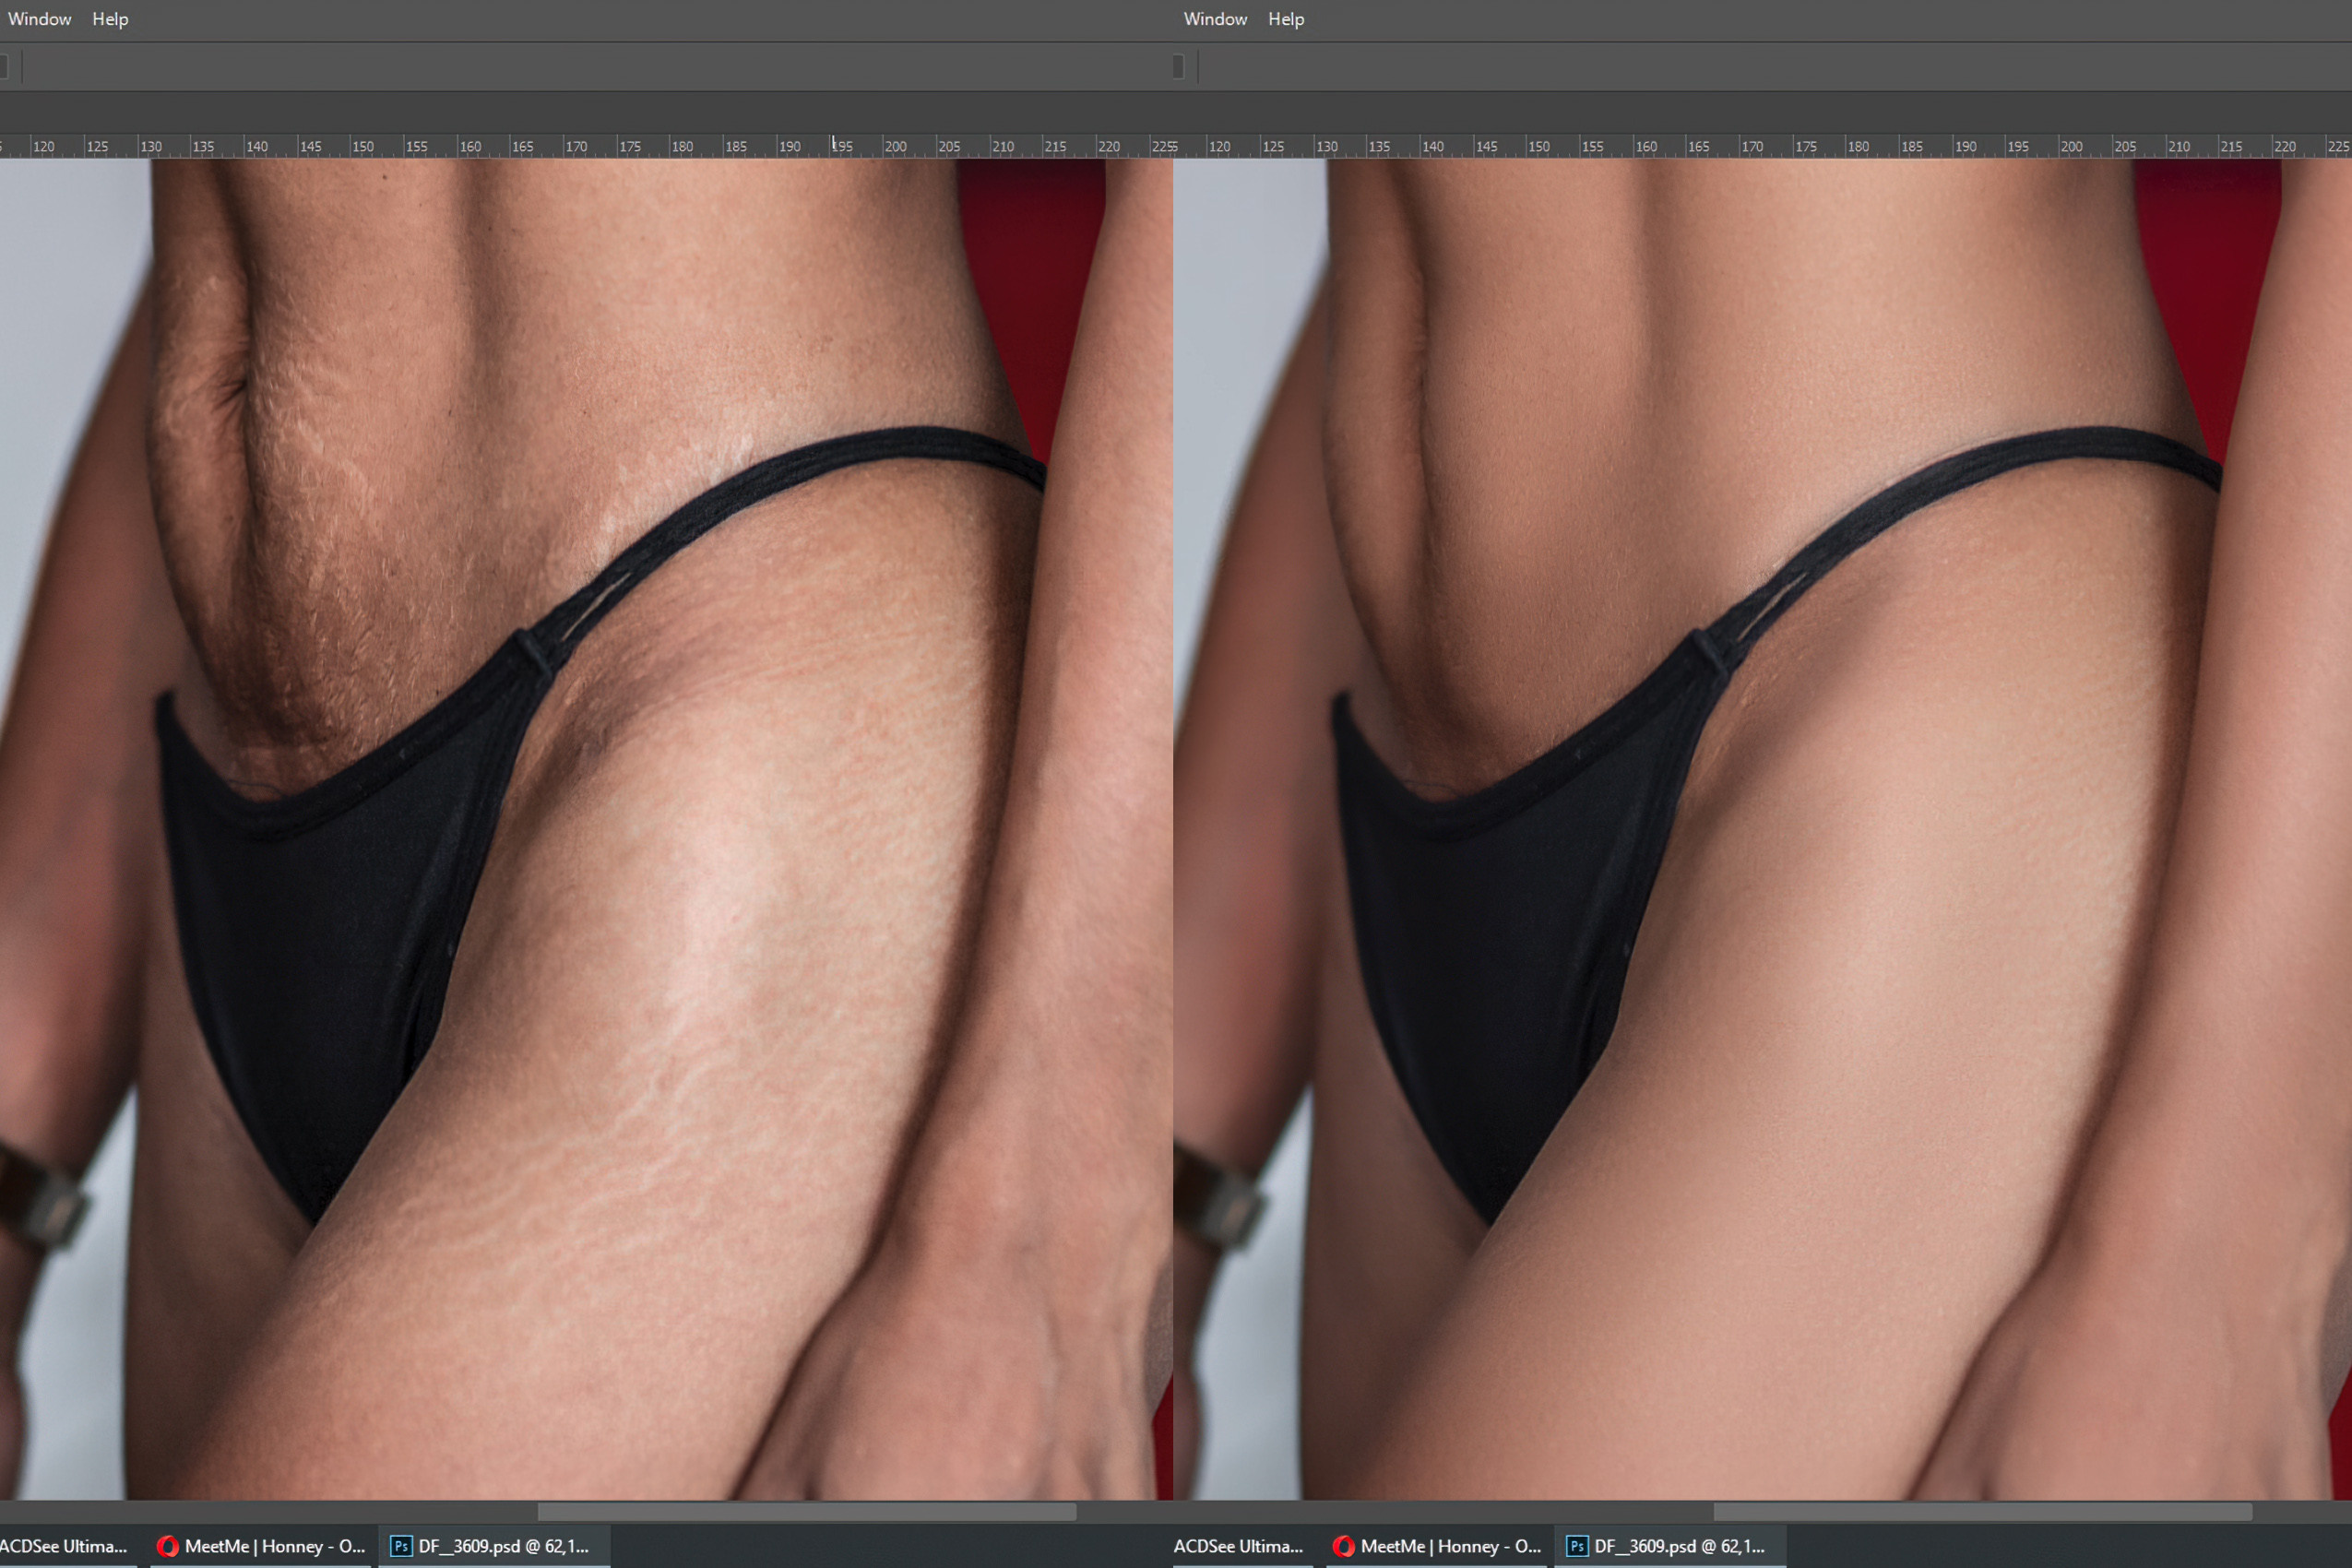Click the empty options bar of the left window
The width and height of the screenshot is (2352, 1568).
coord(600,66)
